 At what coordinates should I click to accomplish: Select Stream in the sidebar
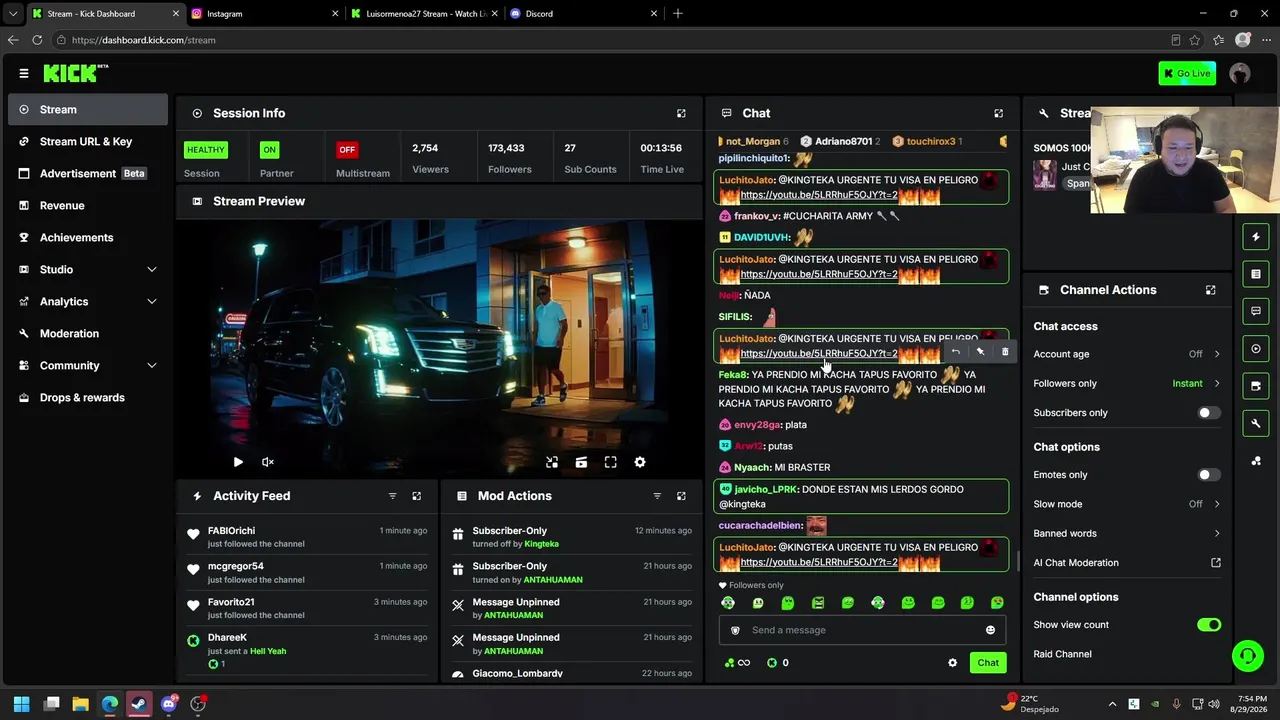pos(88,110)
